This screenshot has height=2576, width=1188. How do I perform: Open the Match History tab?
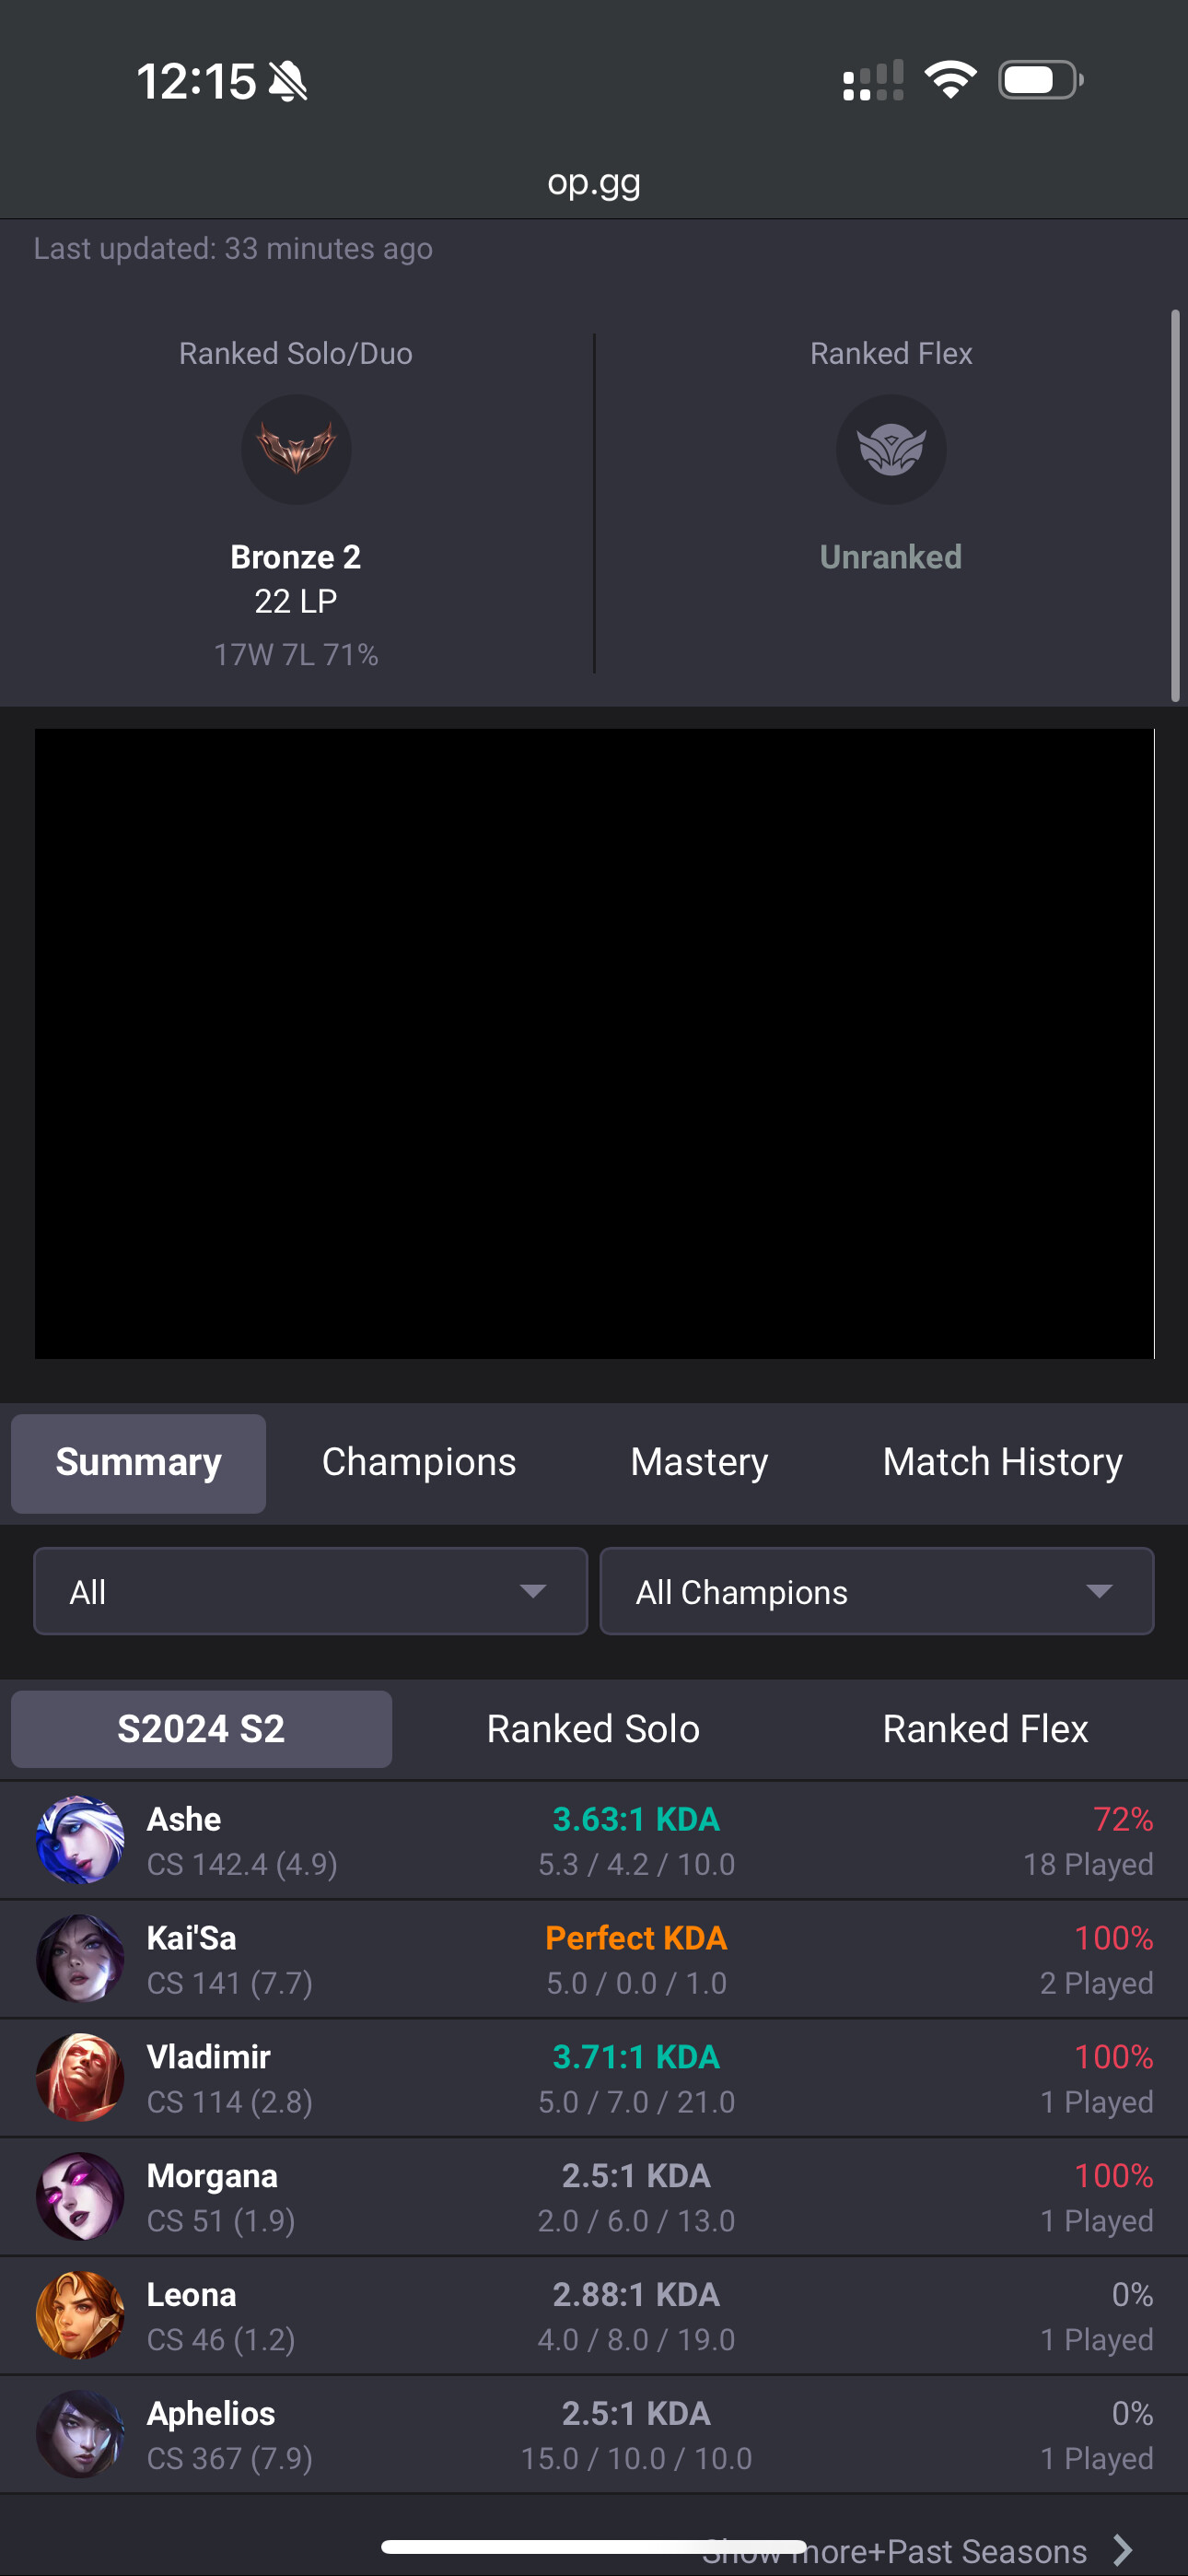coord(1002,1462)
